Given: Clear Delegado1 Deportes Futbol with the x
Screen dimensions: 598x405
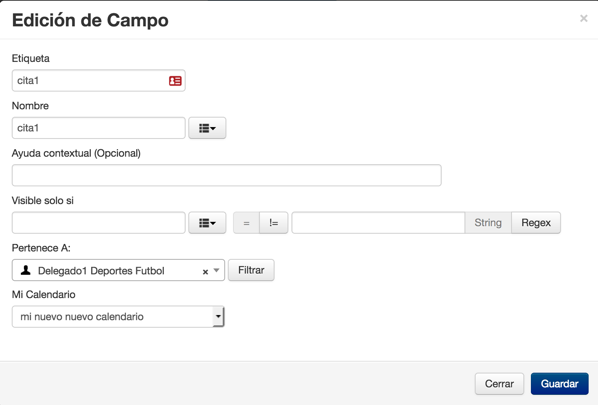Looking at the screenshot, I should (x=205, y=272).
